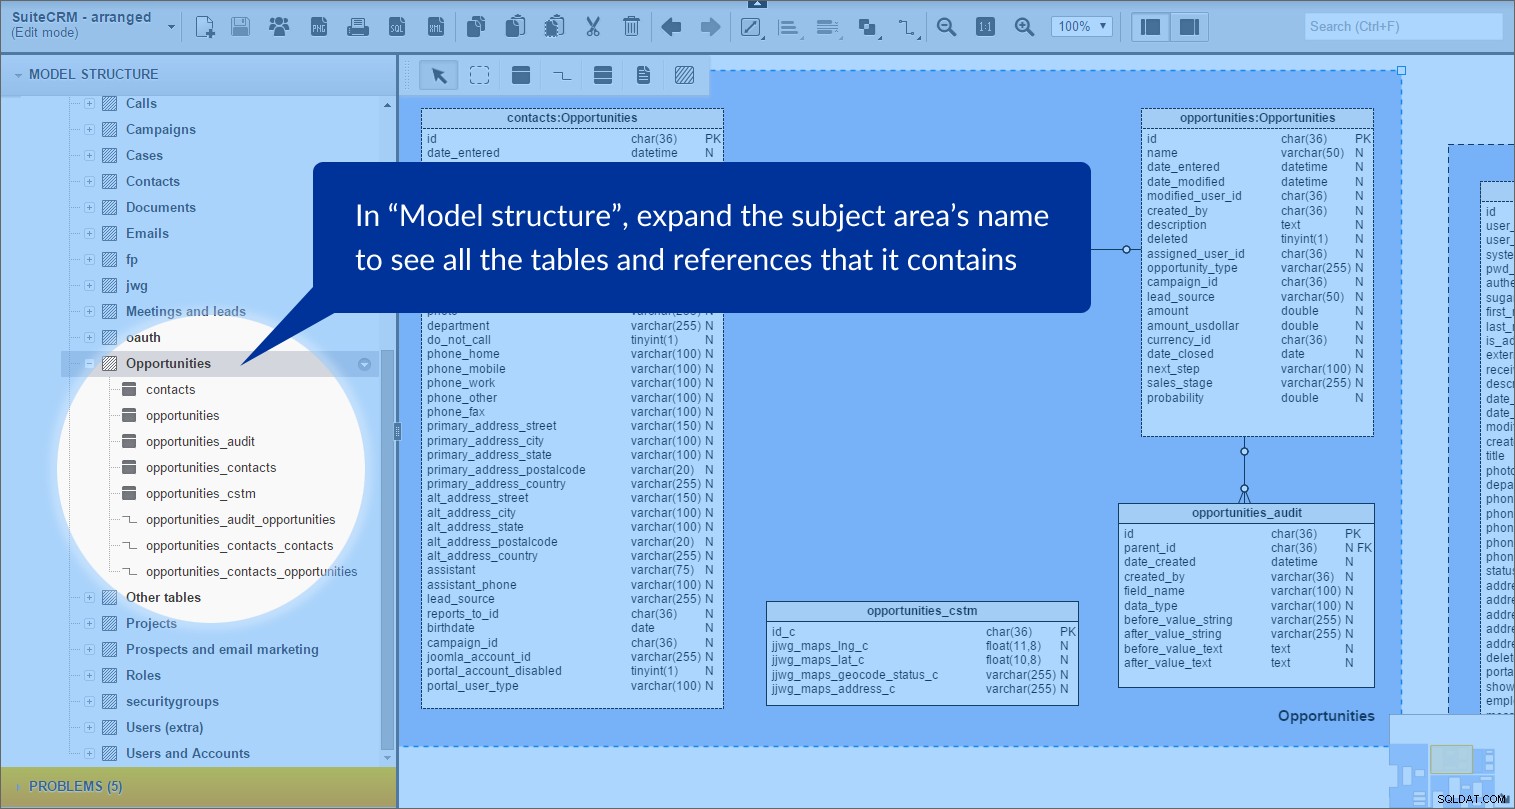Toggle the left panel visibility
The height and width of the screenshot is (809, 1515).
(1151, 27)
